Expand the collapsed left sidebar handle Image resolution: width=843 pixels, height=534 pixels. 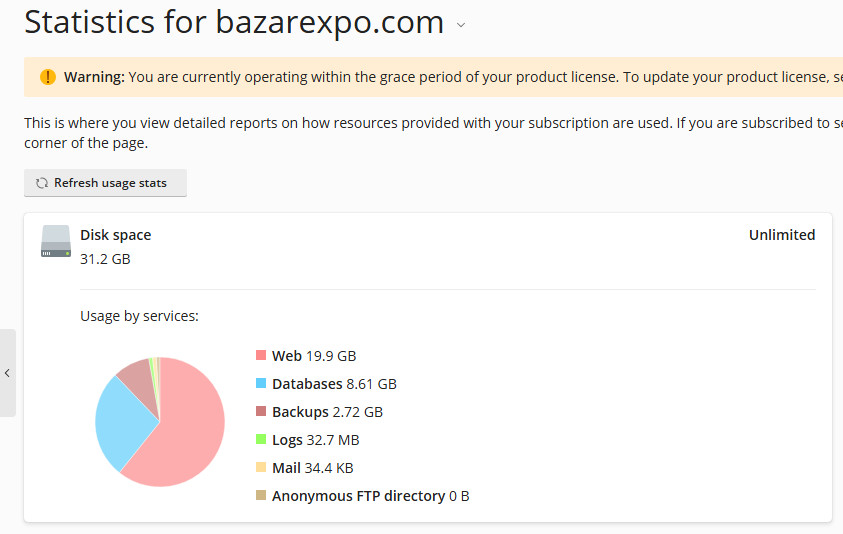pos(7,373)
